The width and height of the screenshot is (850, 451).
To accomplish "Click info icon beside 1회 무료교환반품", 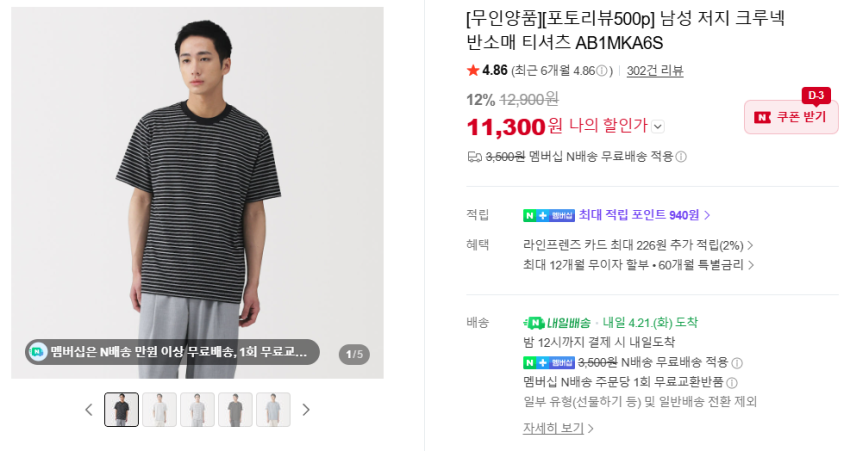I will (732, 383).
